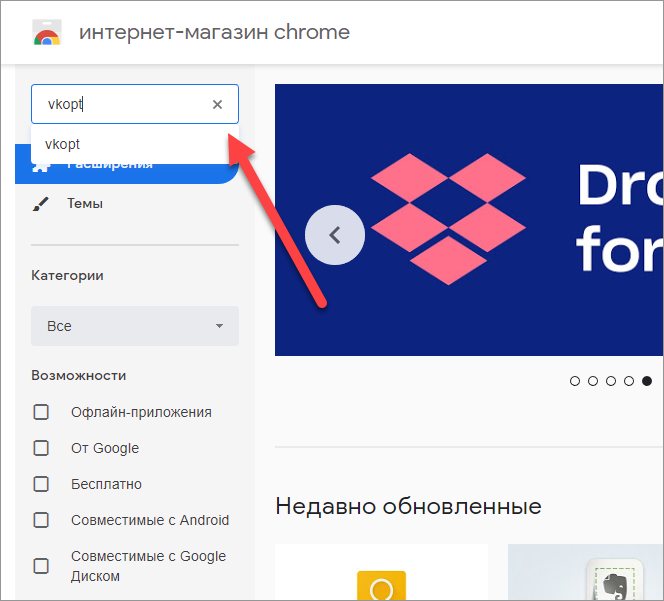Jump to the second carousel dot
This screenshot has height=601, width=664.
593,381
